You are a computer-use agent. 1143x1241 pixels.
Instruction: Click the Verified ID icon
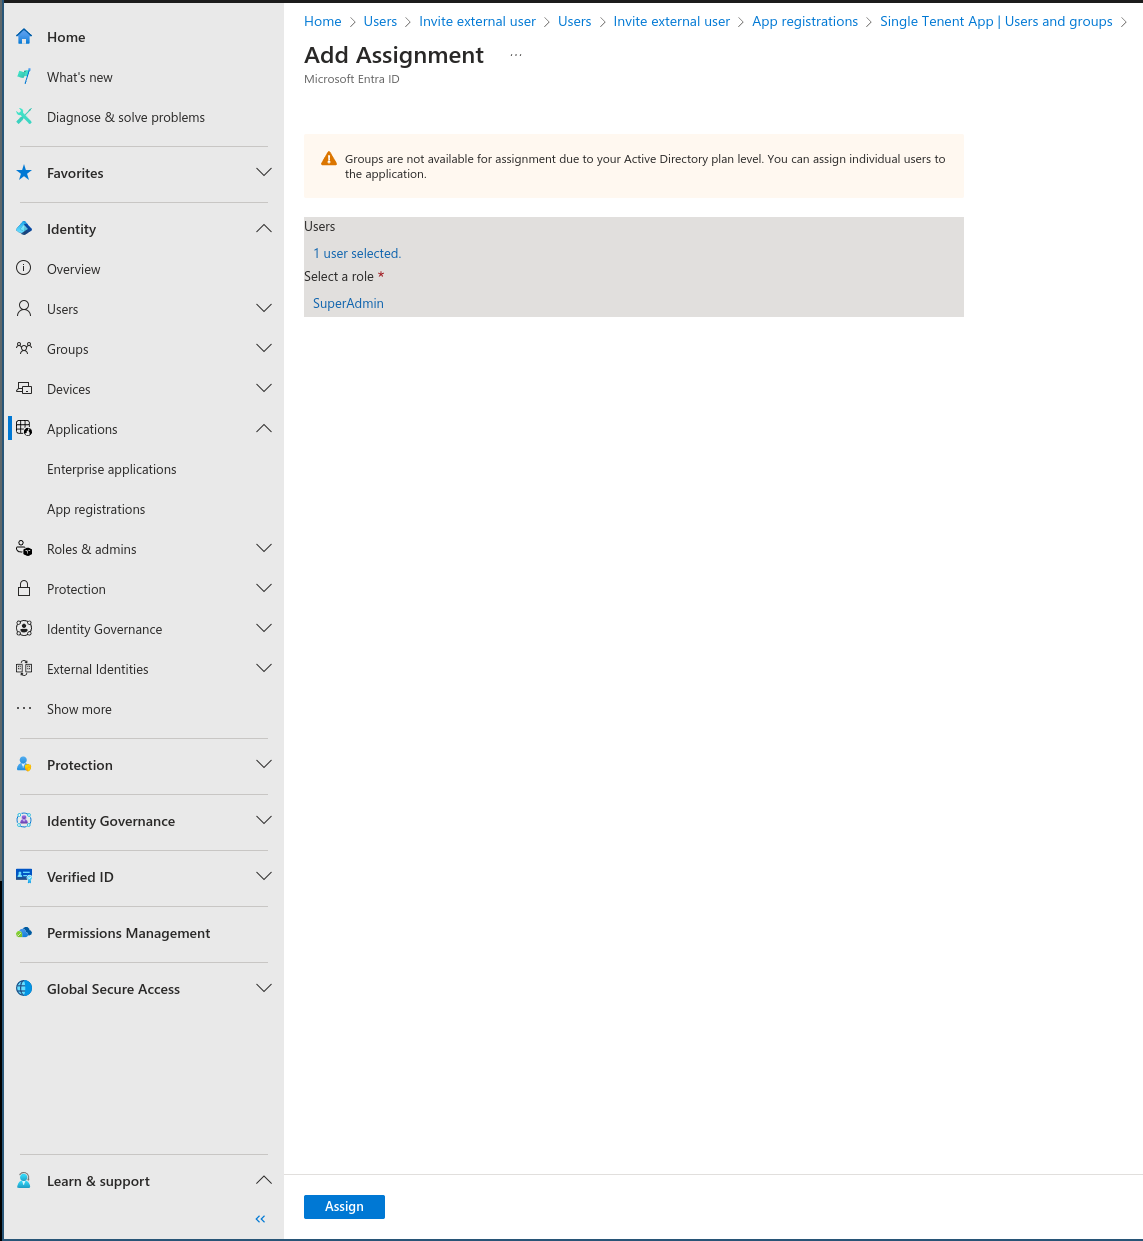[x=23, y=876]
